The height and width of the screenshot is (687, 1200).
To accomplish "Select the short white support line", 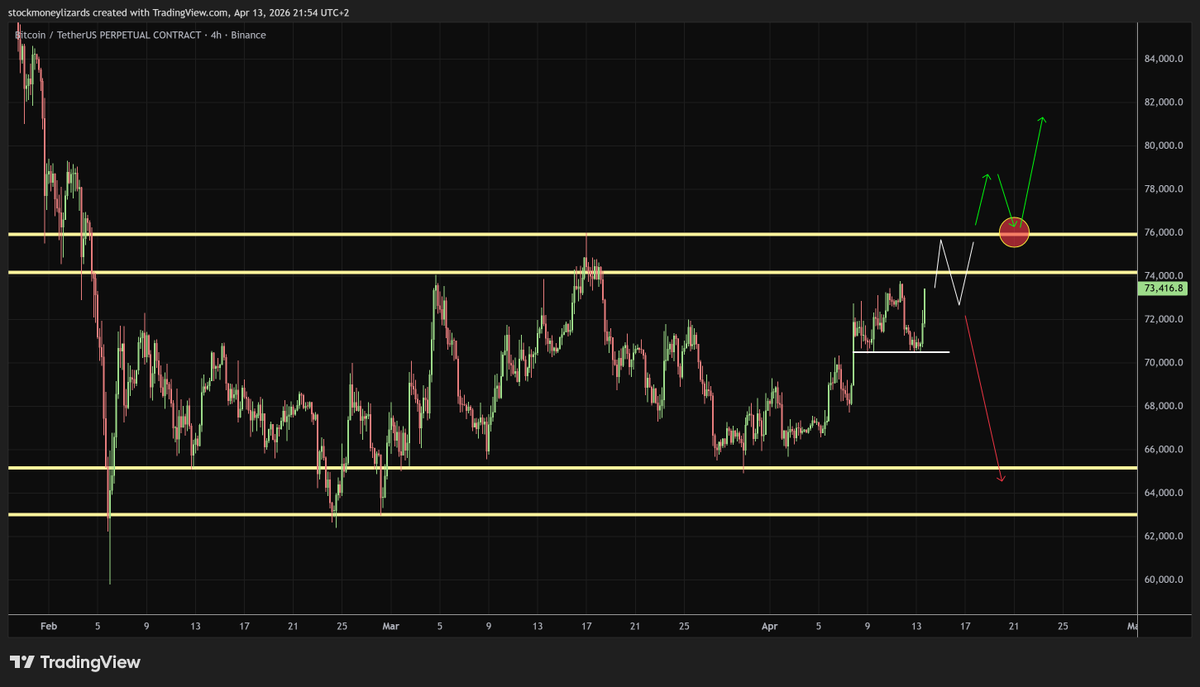I will pyautogui.click(x=900, y=352).
